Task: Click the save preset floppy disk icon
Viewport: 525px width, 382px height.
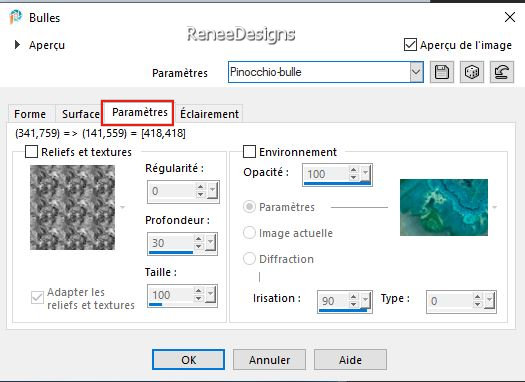Action: click(442, 72)
